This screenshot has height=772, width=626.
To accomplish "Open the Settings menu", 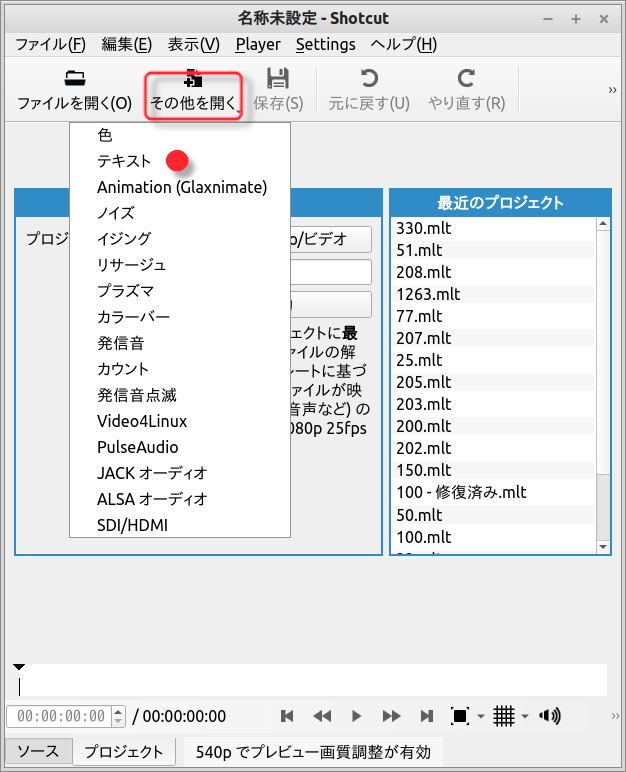I will coord(325,44).
